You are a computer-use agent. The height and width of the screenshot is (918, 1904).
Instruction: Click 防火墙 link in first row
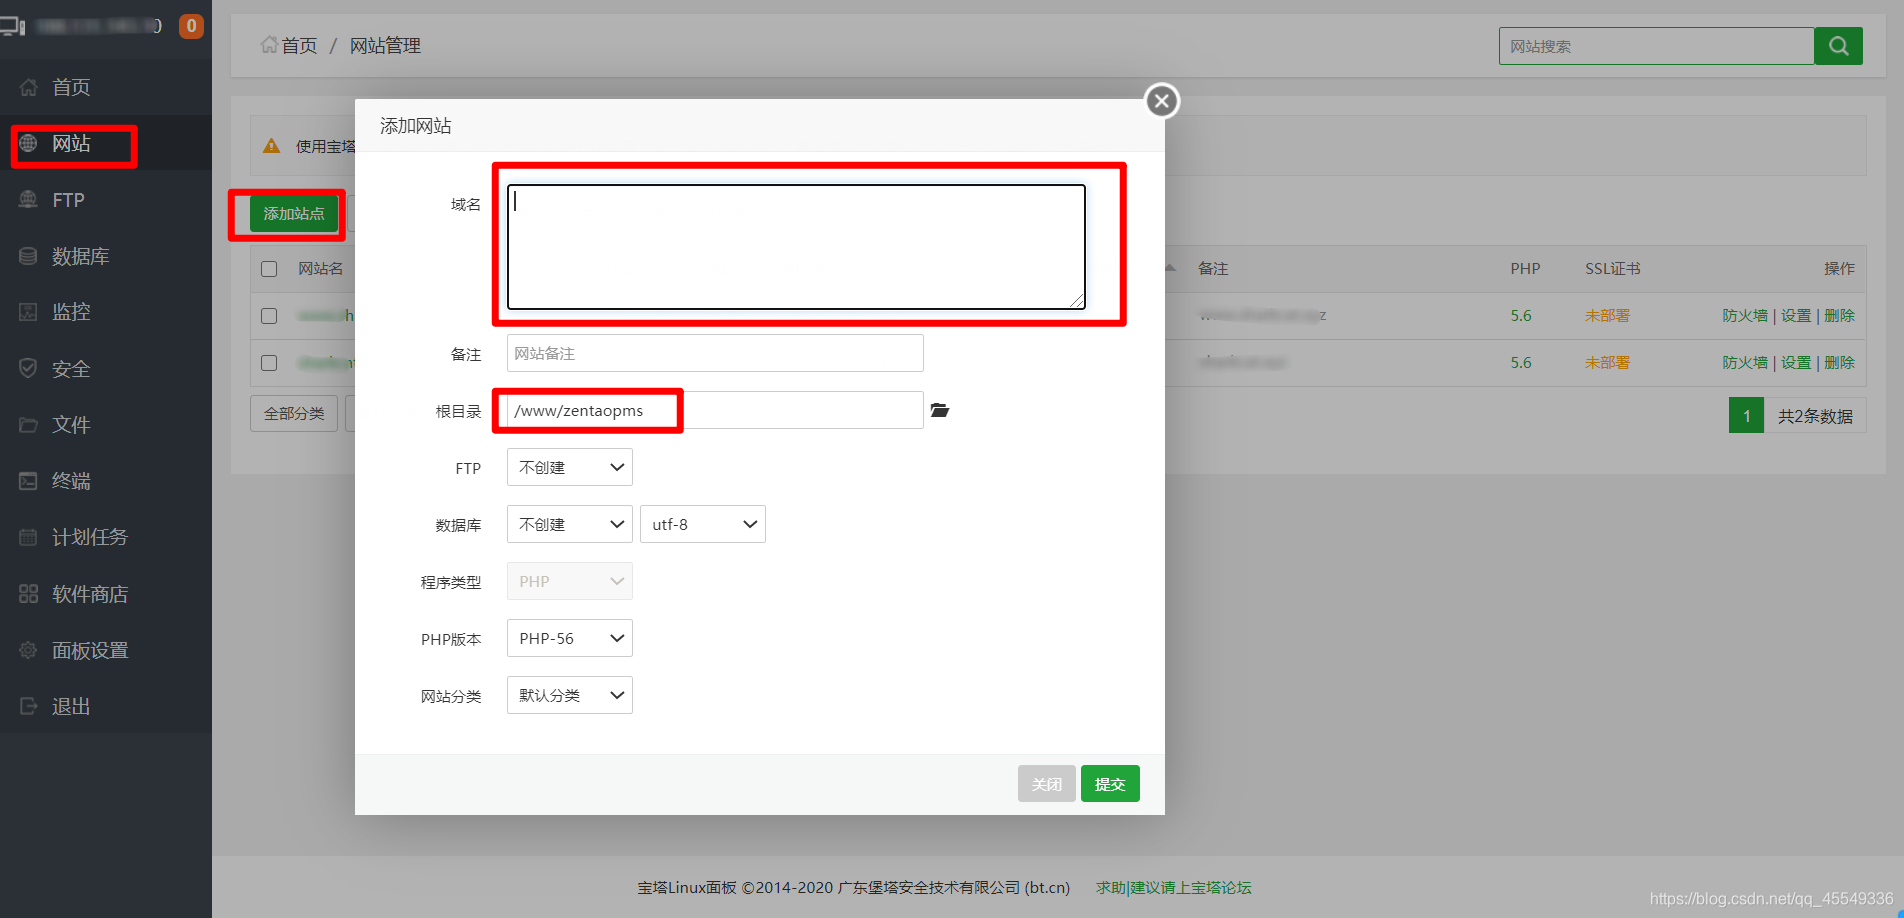click(1745, 315)
